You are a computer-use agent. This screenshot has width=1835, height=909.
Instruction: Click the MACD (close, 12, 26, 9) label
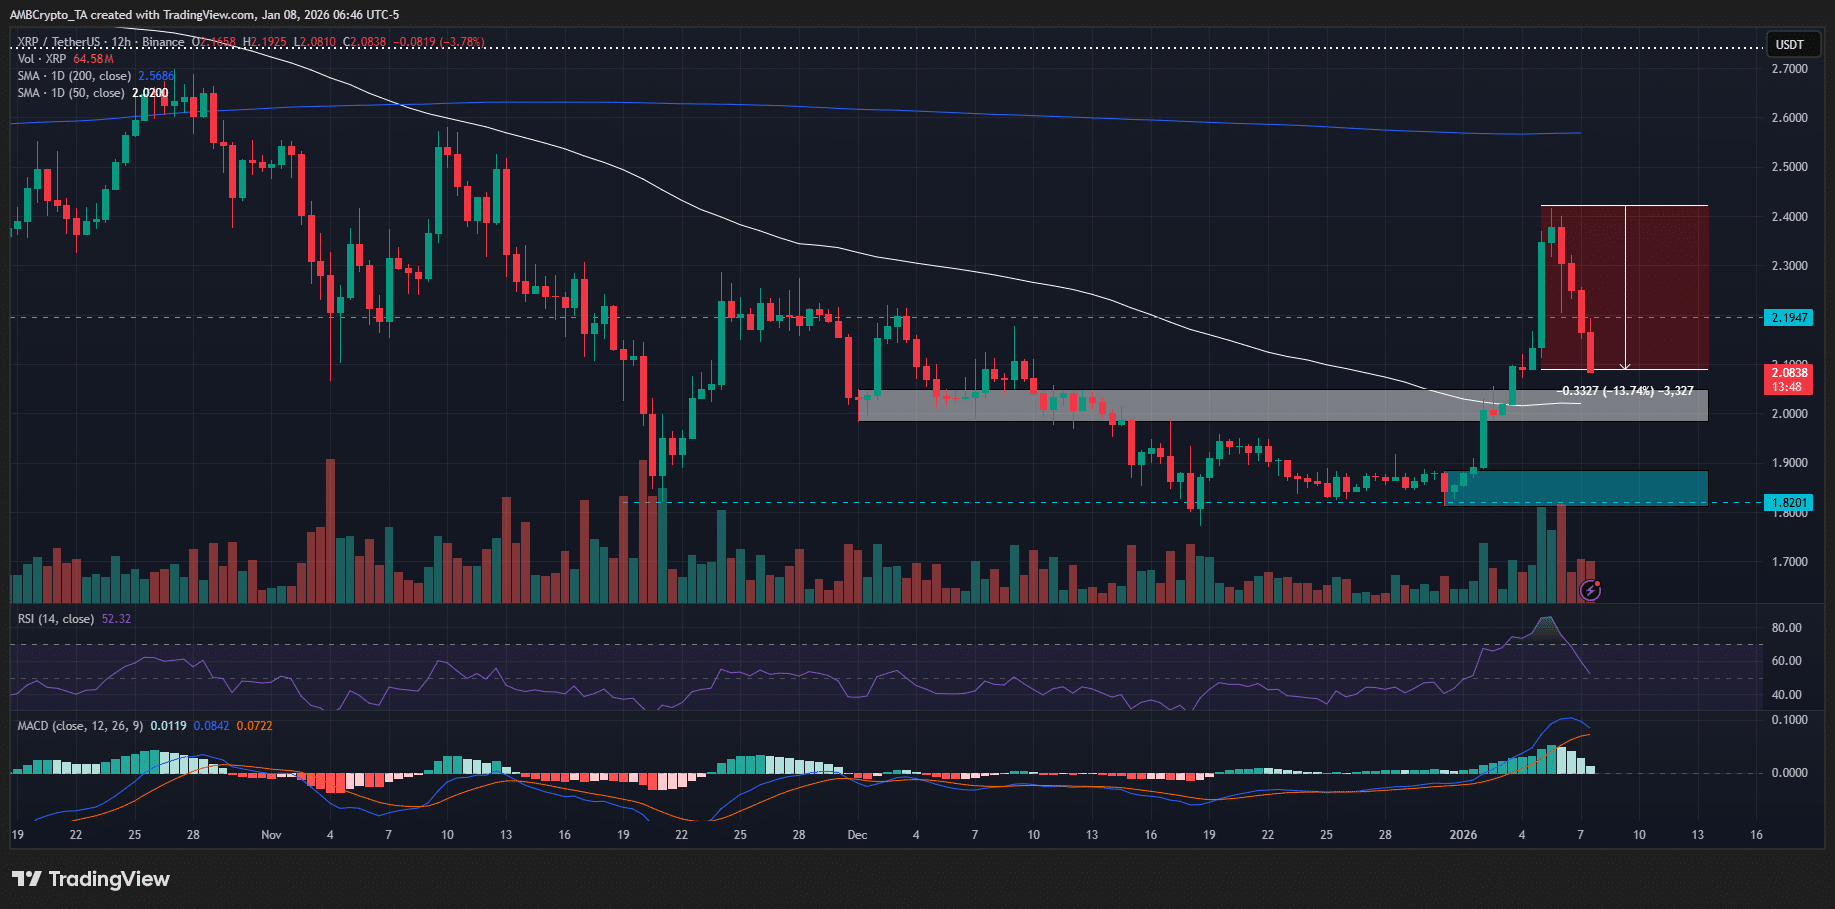click(80, 726)
